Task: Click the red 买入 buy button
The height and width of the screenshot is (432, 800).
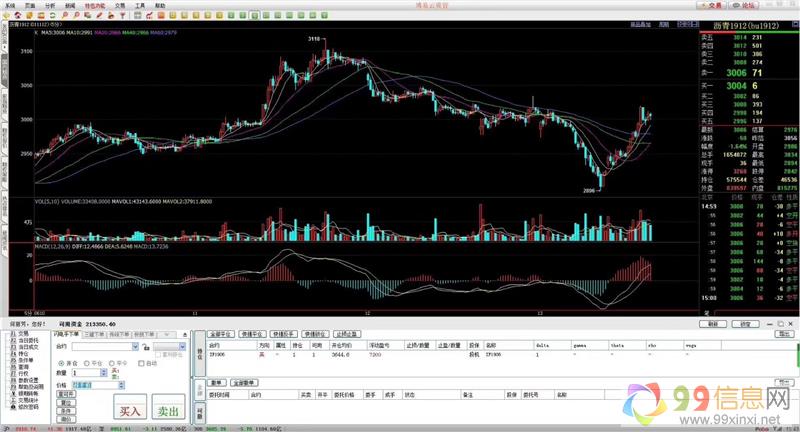Action: point(130,410)
